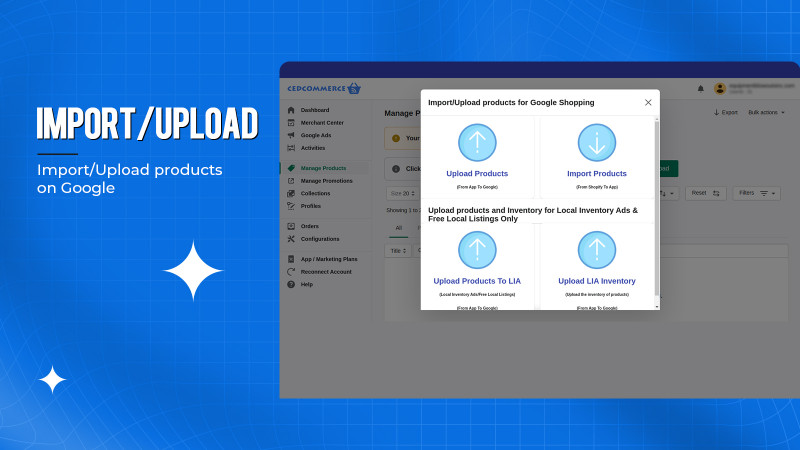
Task: Click the Import Products download icon
Action: click(x=597, y=143)
